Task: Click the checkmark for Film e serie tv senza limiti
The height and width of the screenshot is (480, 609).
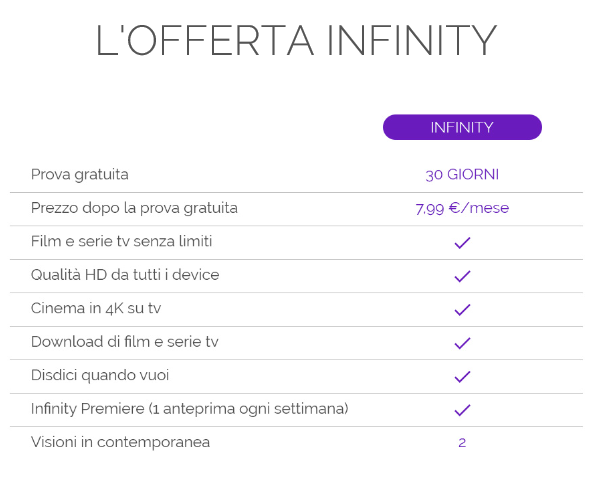Action: click(x=462, y=242)
